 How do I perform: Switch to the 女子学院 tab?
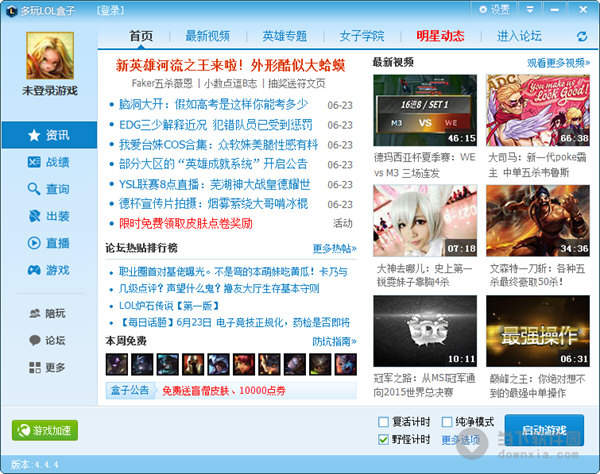click(x=362, y=36)
